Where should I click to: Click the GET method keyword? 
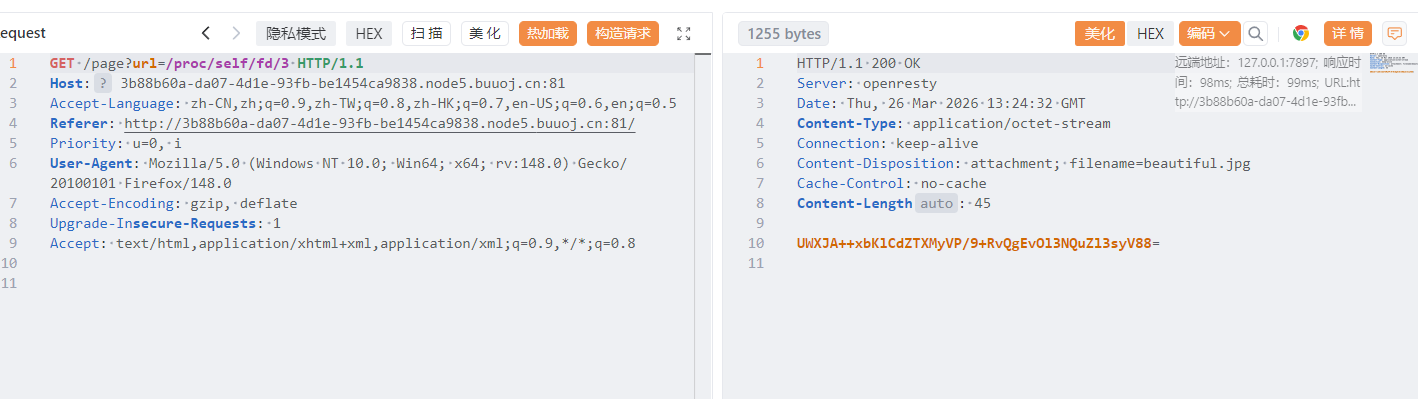point(62,63)
